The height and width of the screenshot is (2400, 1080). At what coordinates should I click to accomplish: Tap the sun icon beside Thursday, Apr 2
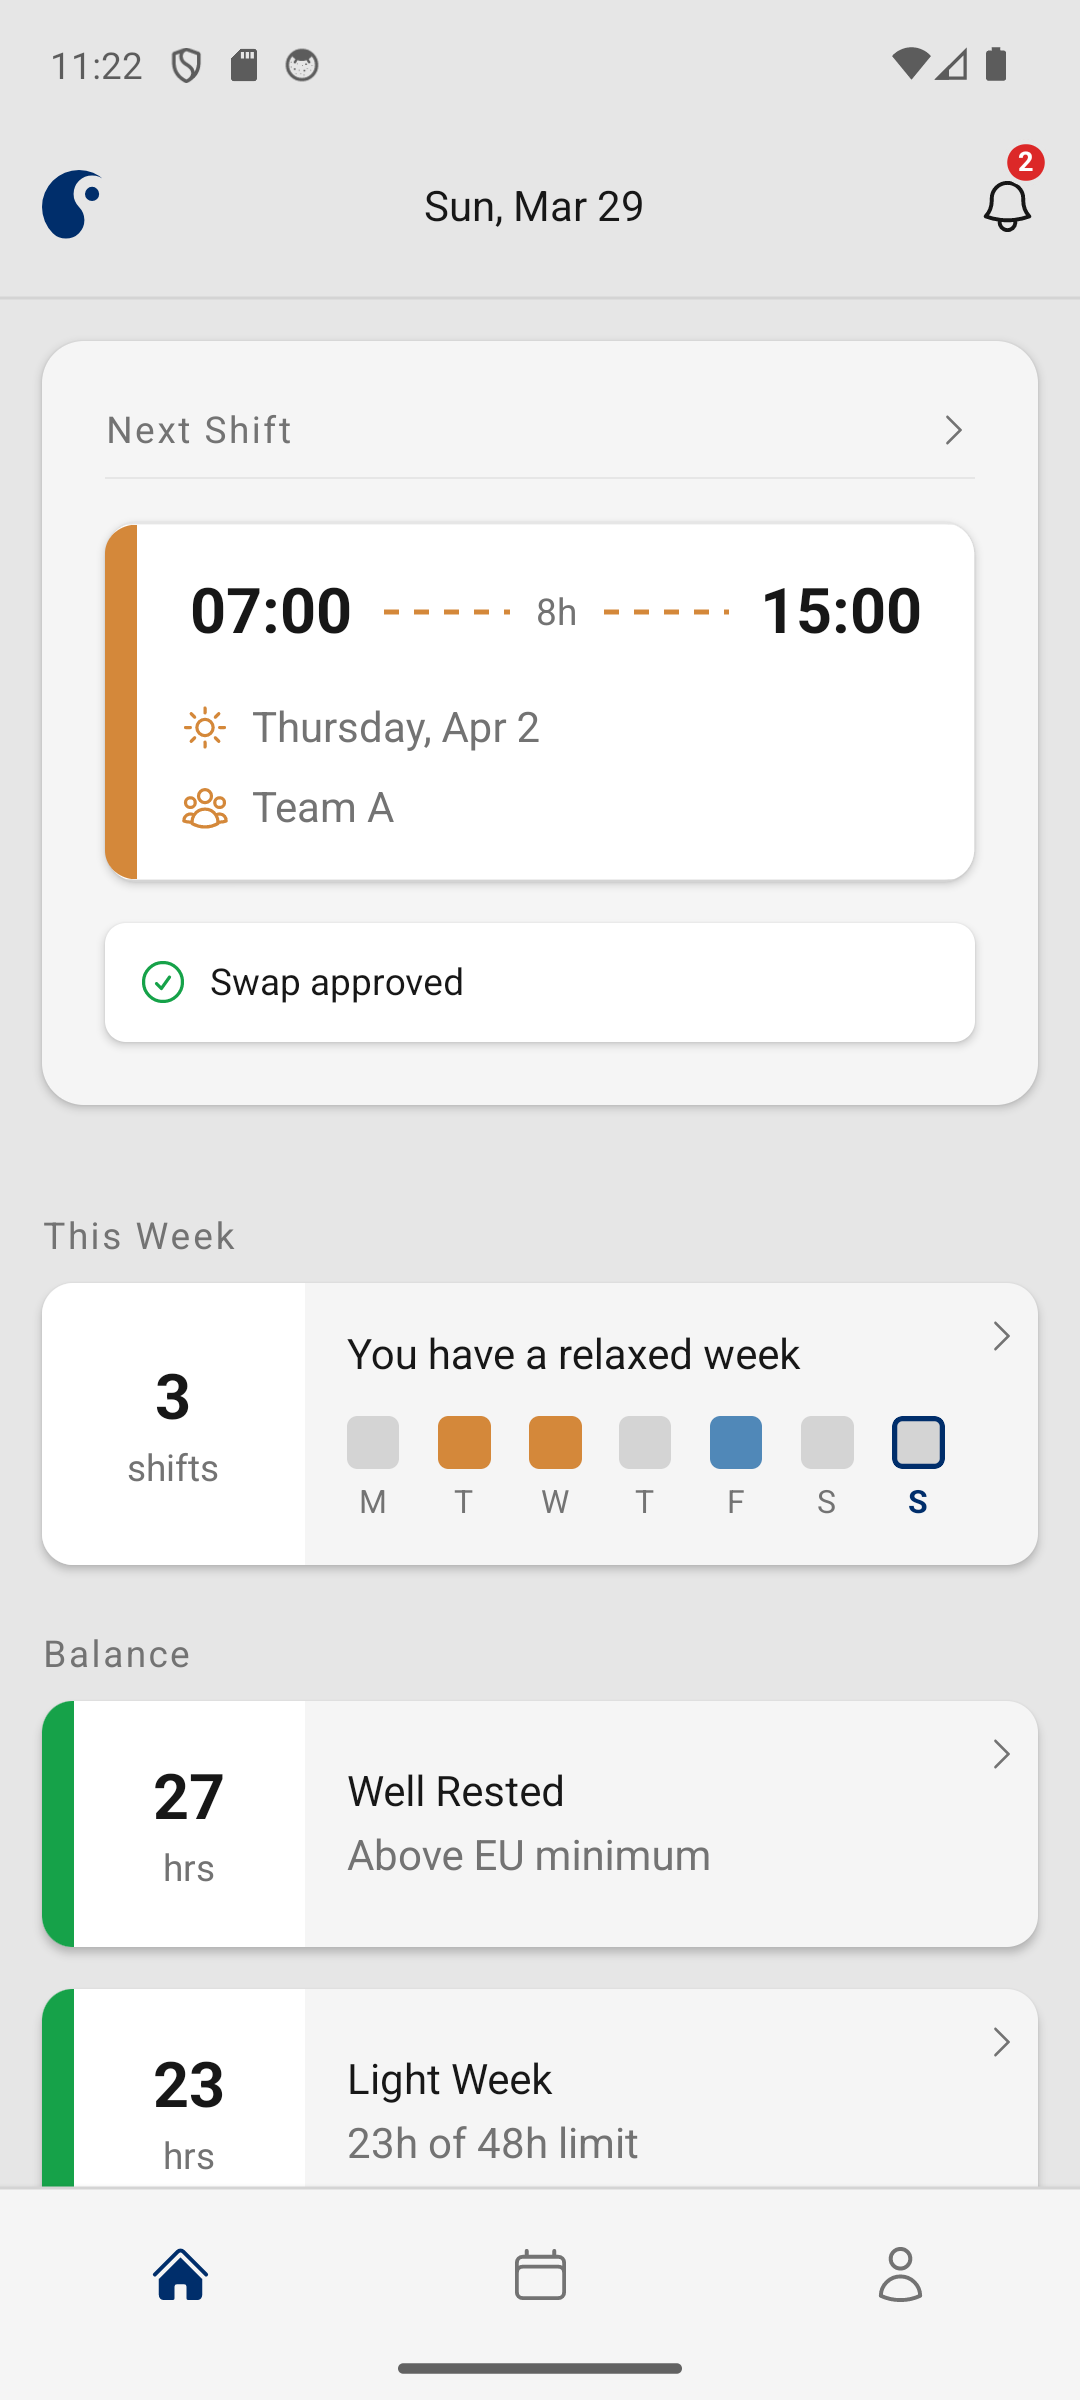click(205, 728)
